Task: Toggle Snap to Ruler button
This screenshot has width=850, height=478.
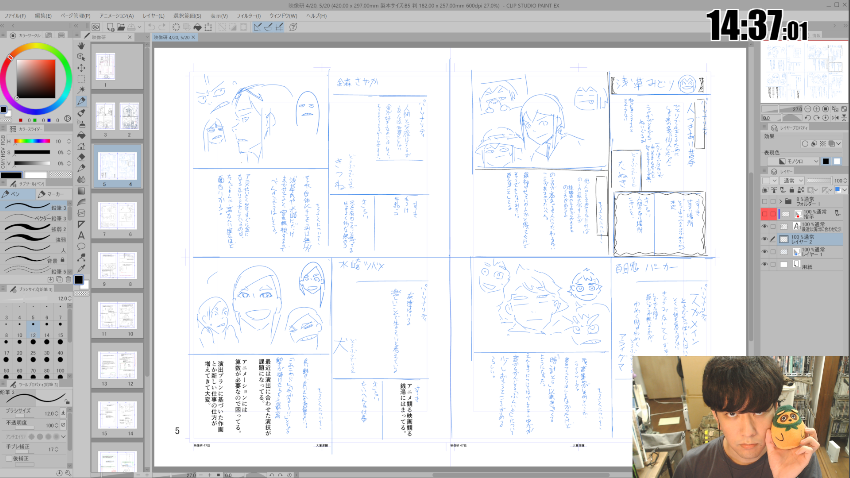Action: [x=257, y=27]
